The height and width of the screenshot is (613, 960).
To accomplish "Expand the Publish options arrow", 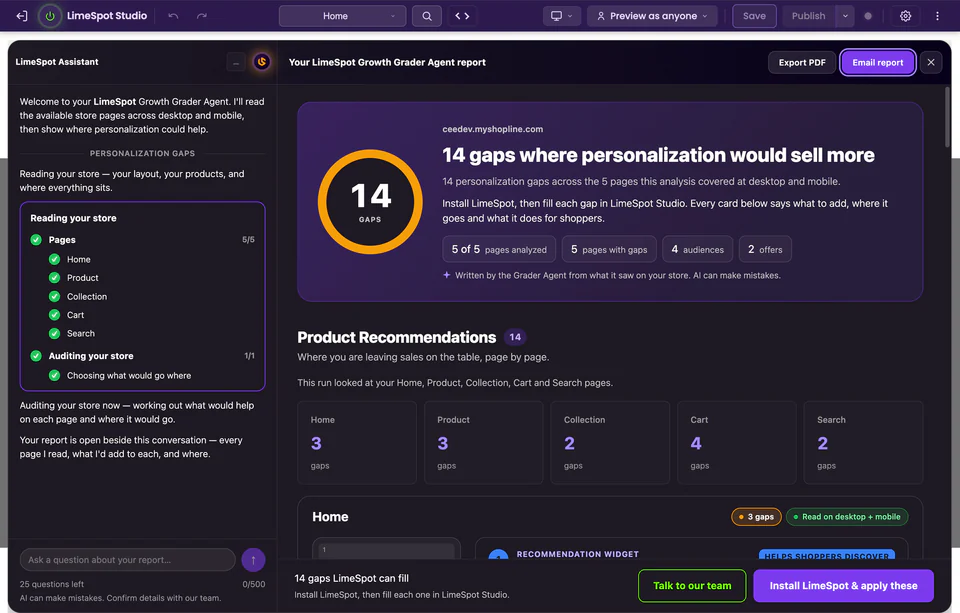I will 845,16.
